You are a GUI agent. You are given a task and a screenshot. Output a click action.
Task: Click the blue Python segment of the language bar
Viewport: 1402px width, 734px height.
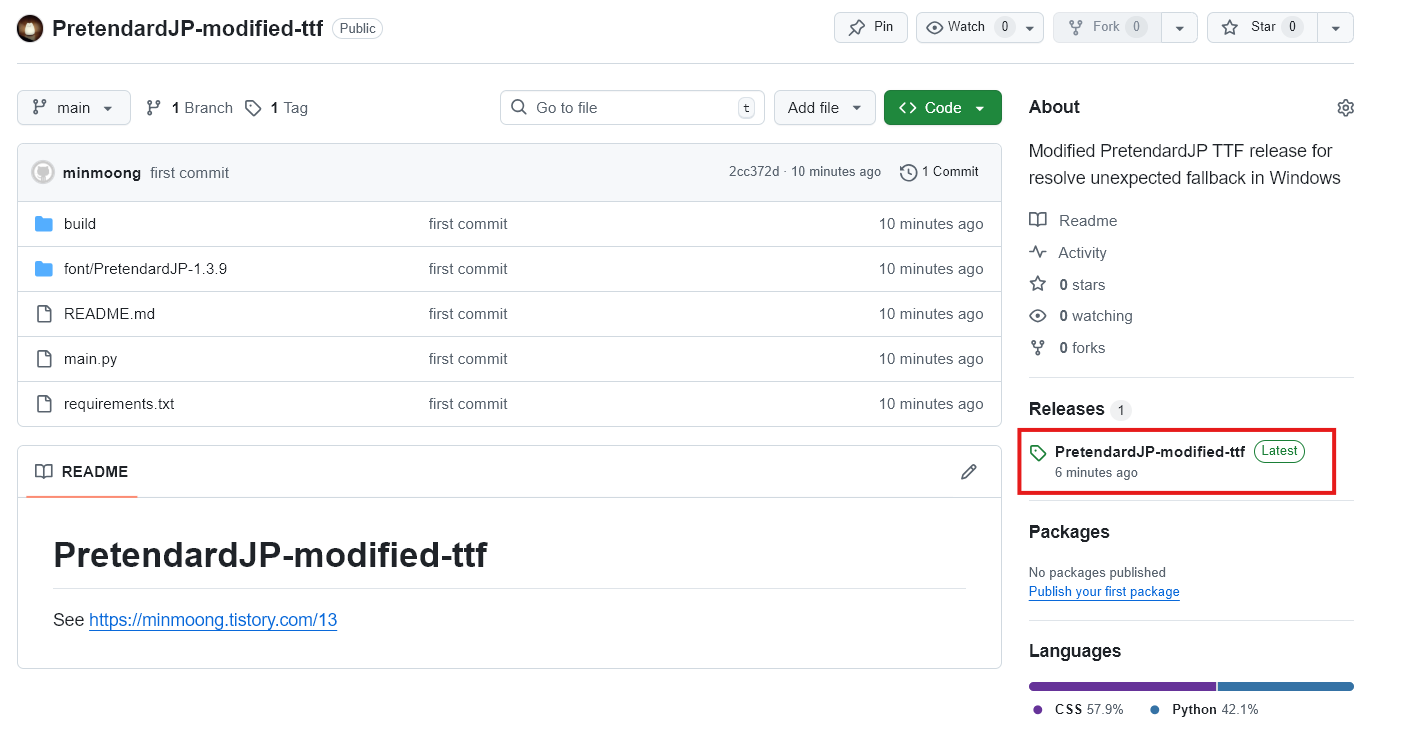[x=1286, y=687]
